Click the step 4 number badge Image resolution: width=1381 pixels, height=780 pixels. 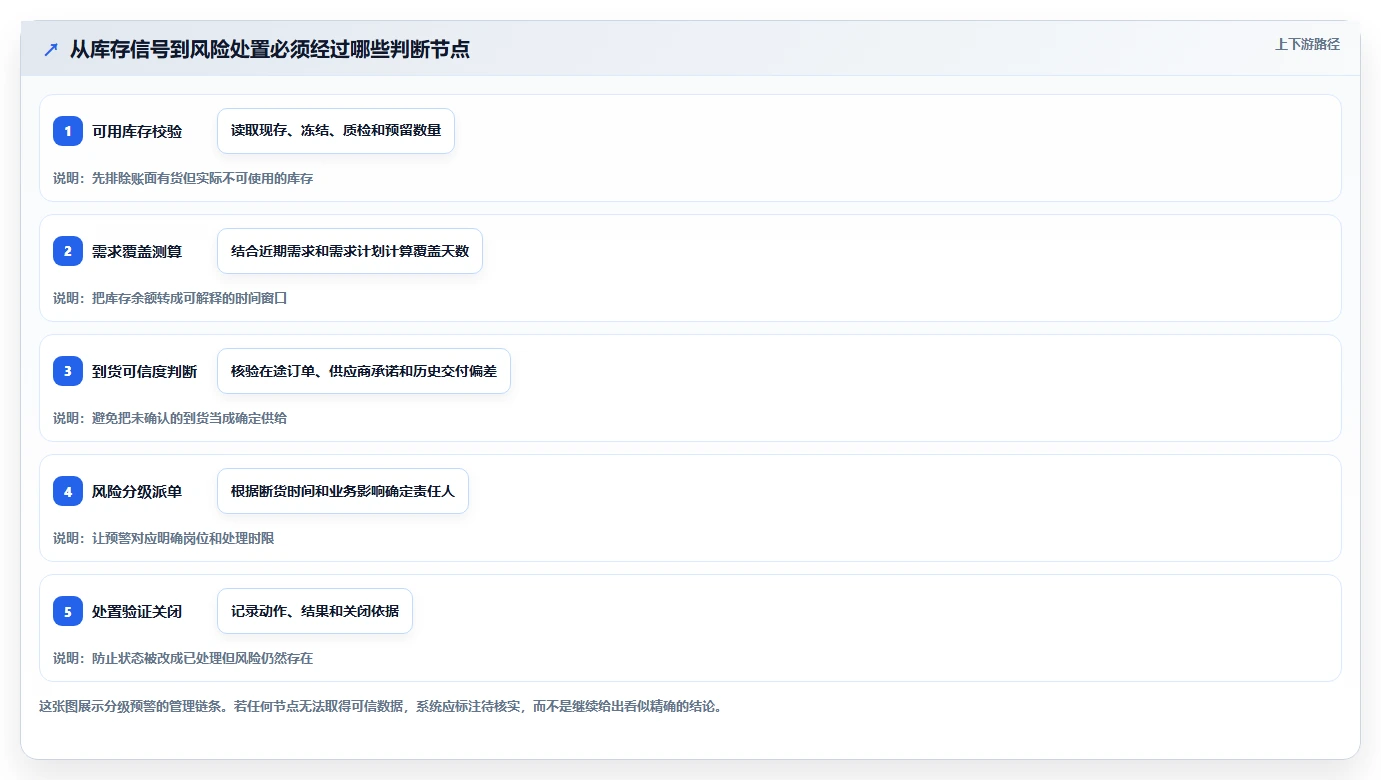pyautogui.click(x=68, y=491)
